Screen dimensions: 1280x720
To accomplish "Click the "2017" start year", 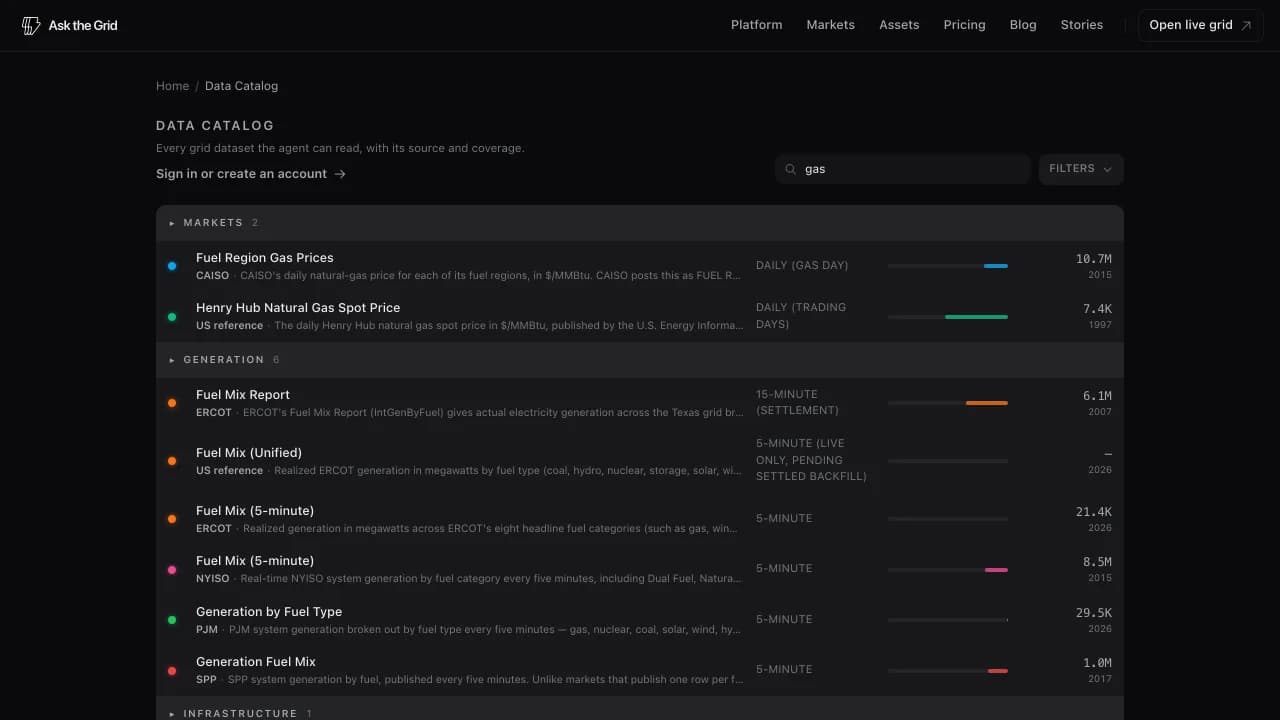I will coord(1100,679).
